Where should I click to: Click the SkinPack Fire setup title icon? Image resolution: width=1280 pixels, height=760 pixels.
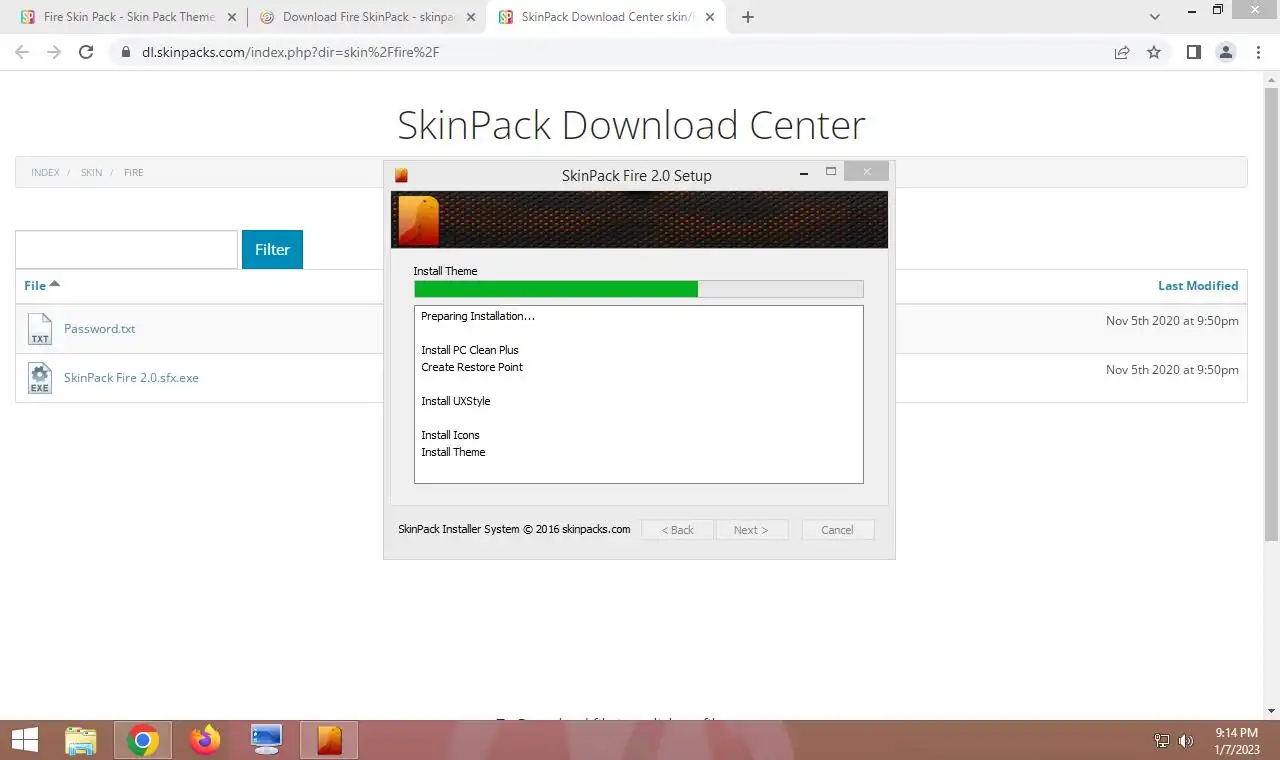[401, 175]
